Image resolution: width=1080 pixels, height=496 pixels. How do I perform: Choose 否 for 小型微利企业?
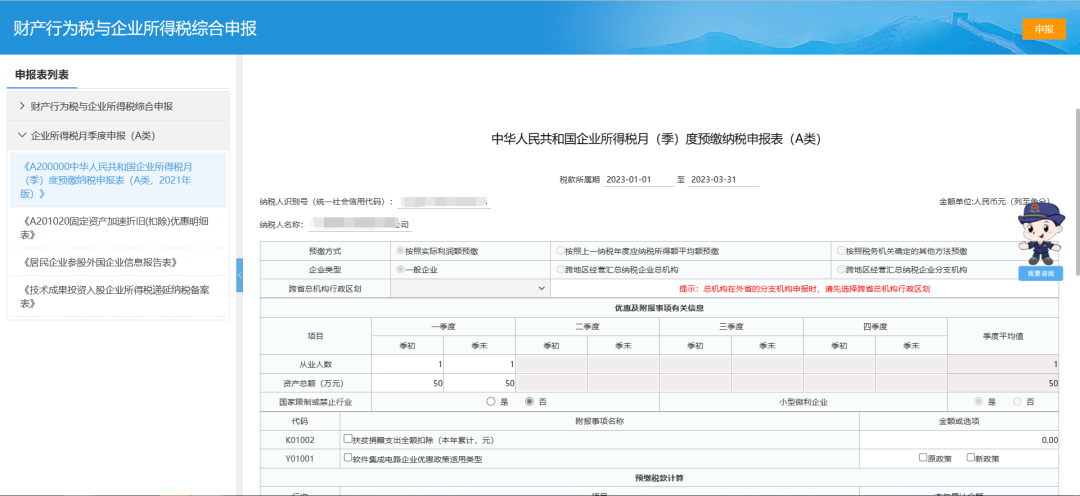pos(1017,402)
